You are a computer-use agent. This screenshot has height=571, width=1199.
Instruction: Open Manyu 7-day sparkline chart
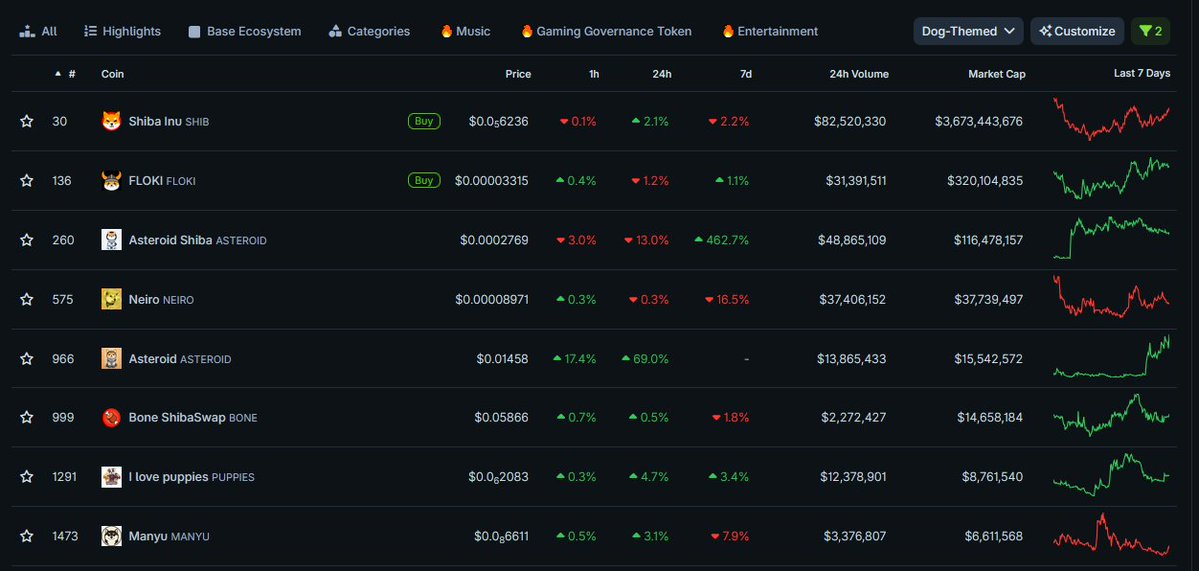[x=1111, y=534]
